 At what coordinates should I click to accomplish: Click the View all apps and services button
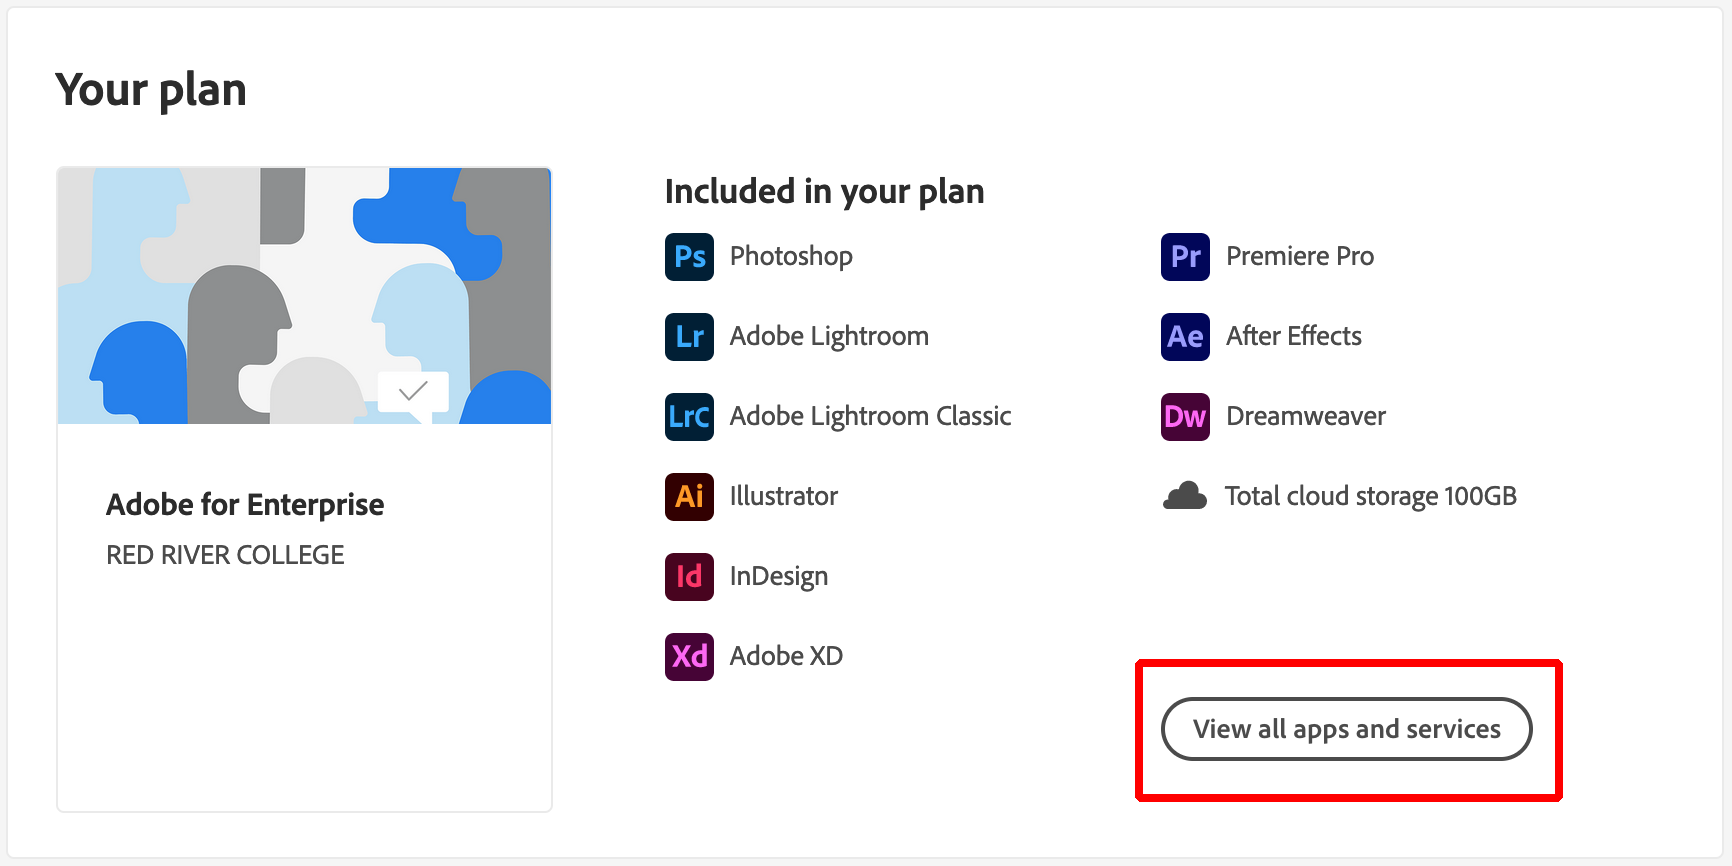(1346, 729)
